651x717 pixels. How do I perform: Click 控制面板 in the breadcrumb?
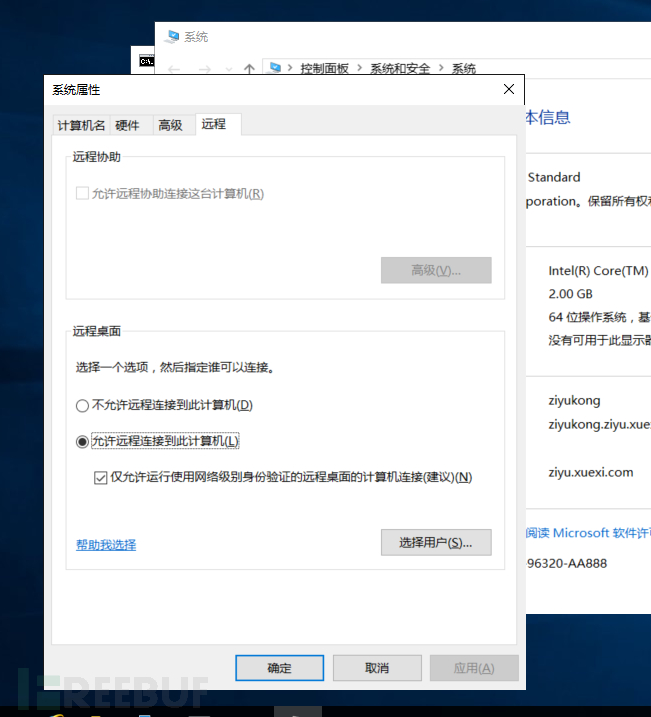click(325, 69)
